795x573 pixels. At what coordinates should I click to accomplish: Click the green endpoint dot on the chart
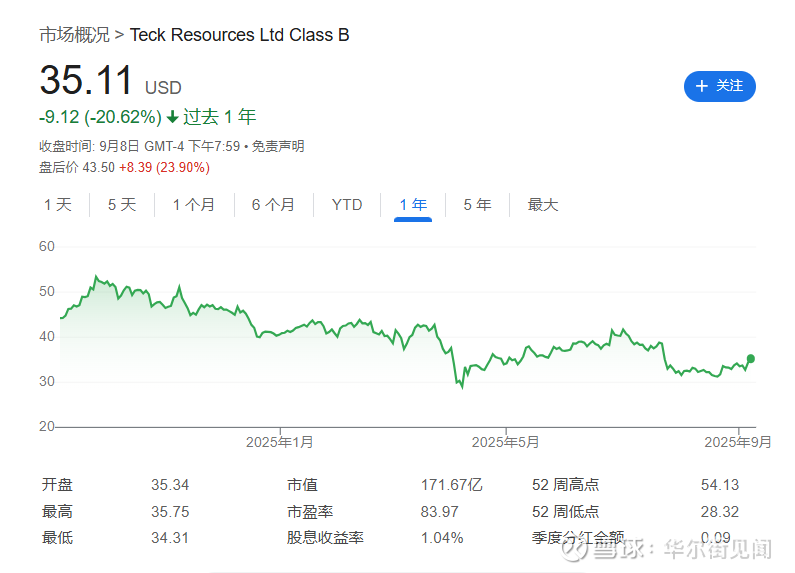(x=751, y=359)
